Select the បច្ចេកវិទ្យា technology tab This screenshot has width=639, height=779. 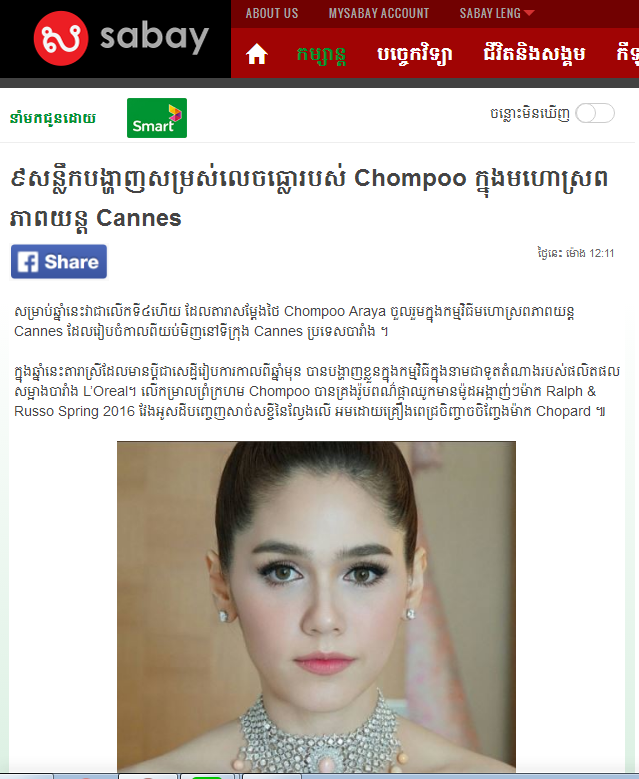(414, 54)
